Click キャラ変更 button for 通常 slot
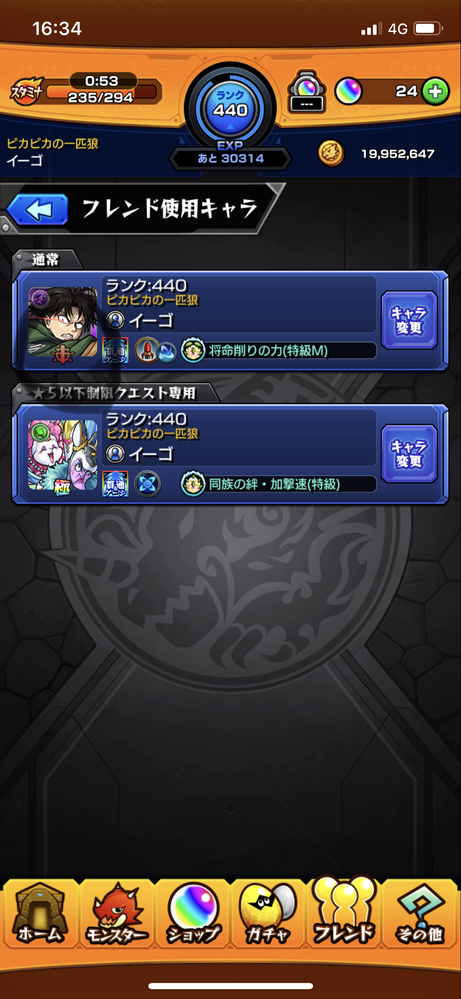Image resolution: width=461 pixels, height=999 pixels. pyautogui.click(x=409, y=320)
